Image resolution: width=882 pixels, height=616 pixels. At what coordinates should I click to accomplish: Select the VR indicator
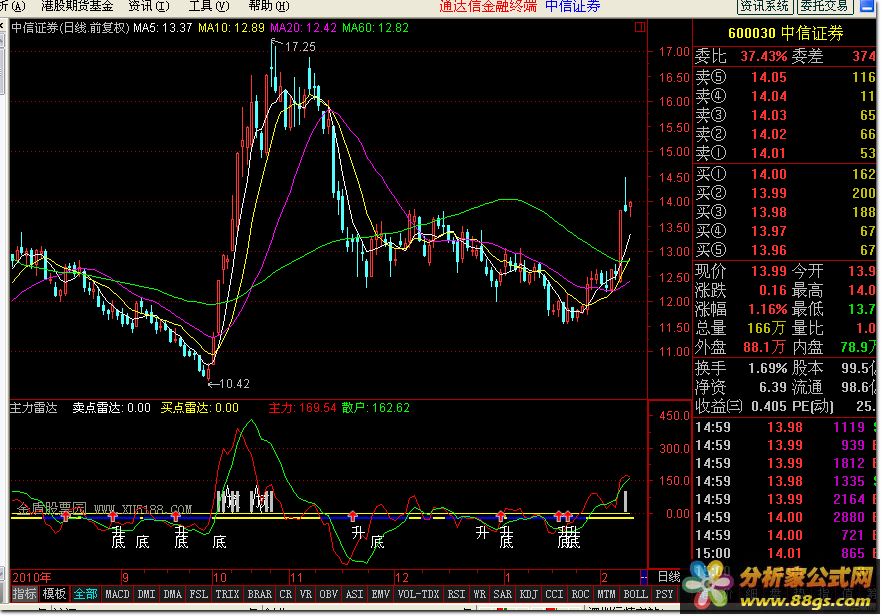pyautogui.click(x=305, y=593)
